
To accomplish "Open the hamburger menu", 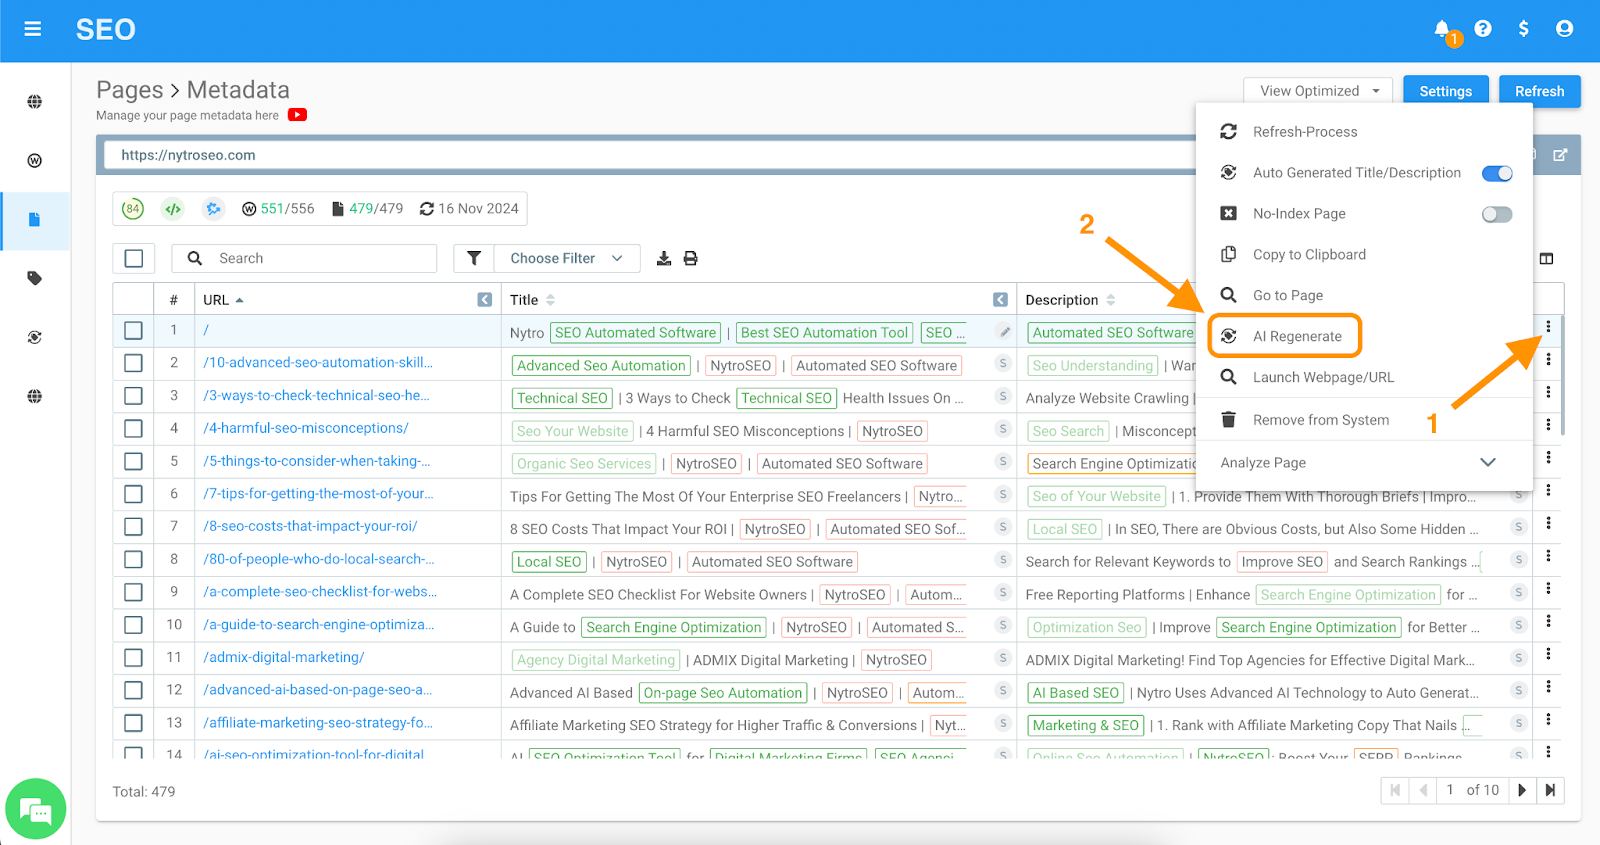I will (33, 29).
